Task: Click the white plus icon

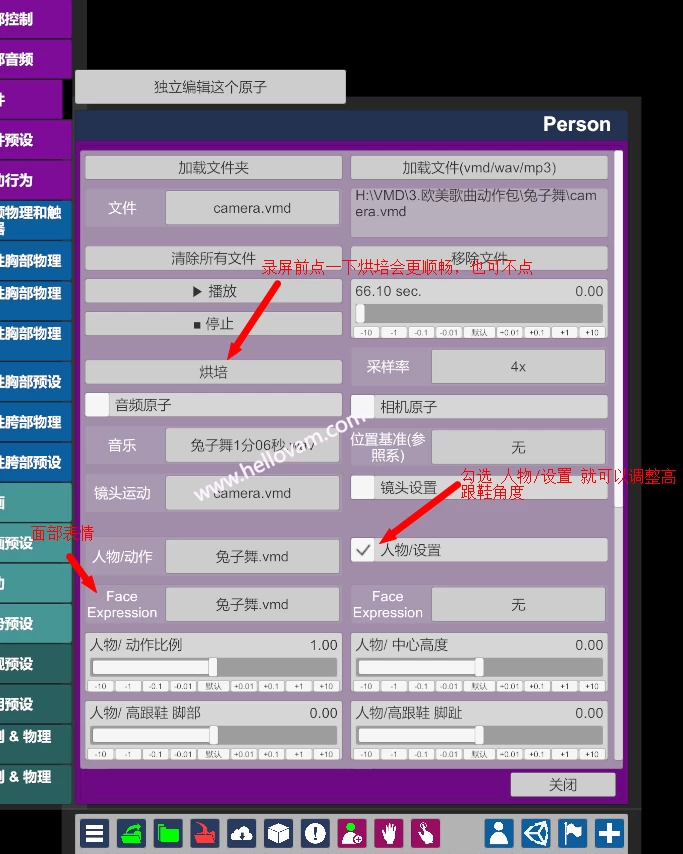Action: 609,832
